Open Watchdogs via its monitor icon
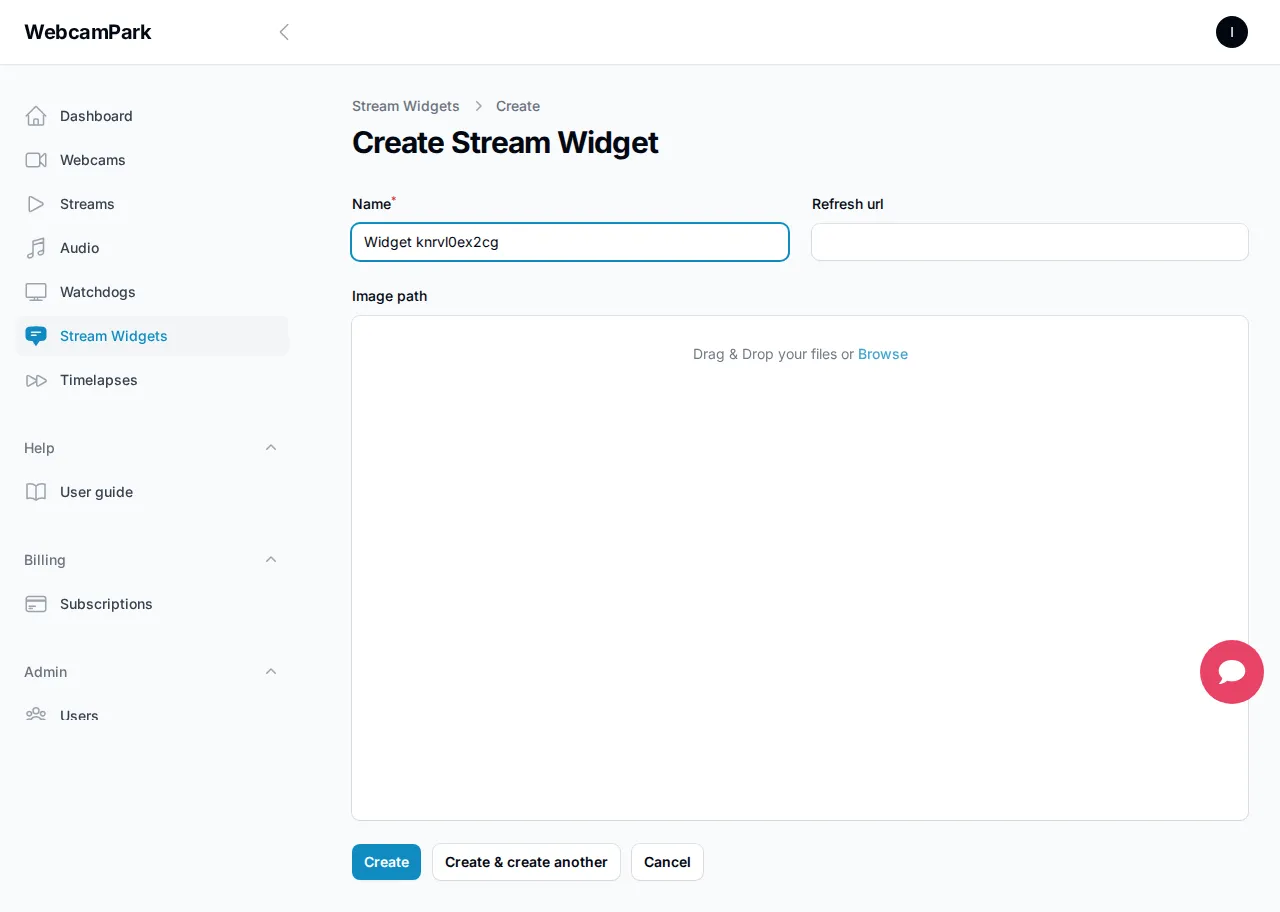 coord(36,292)
